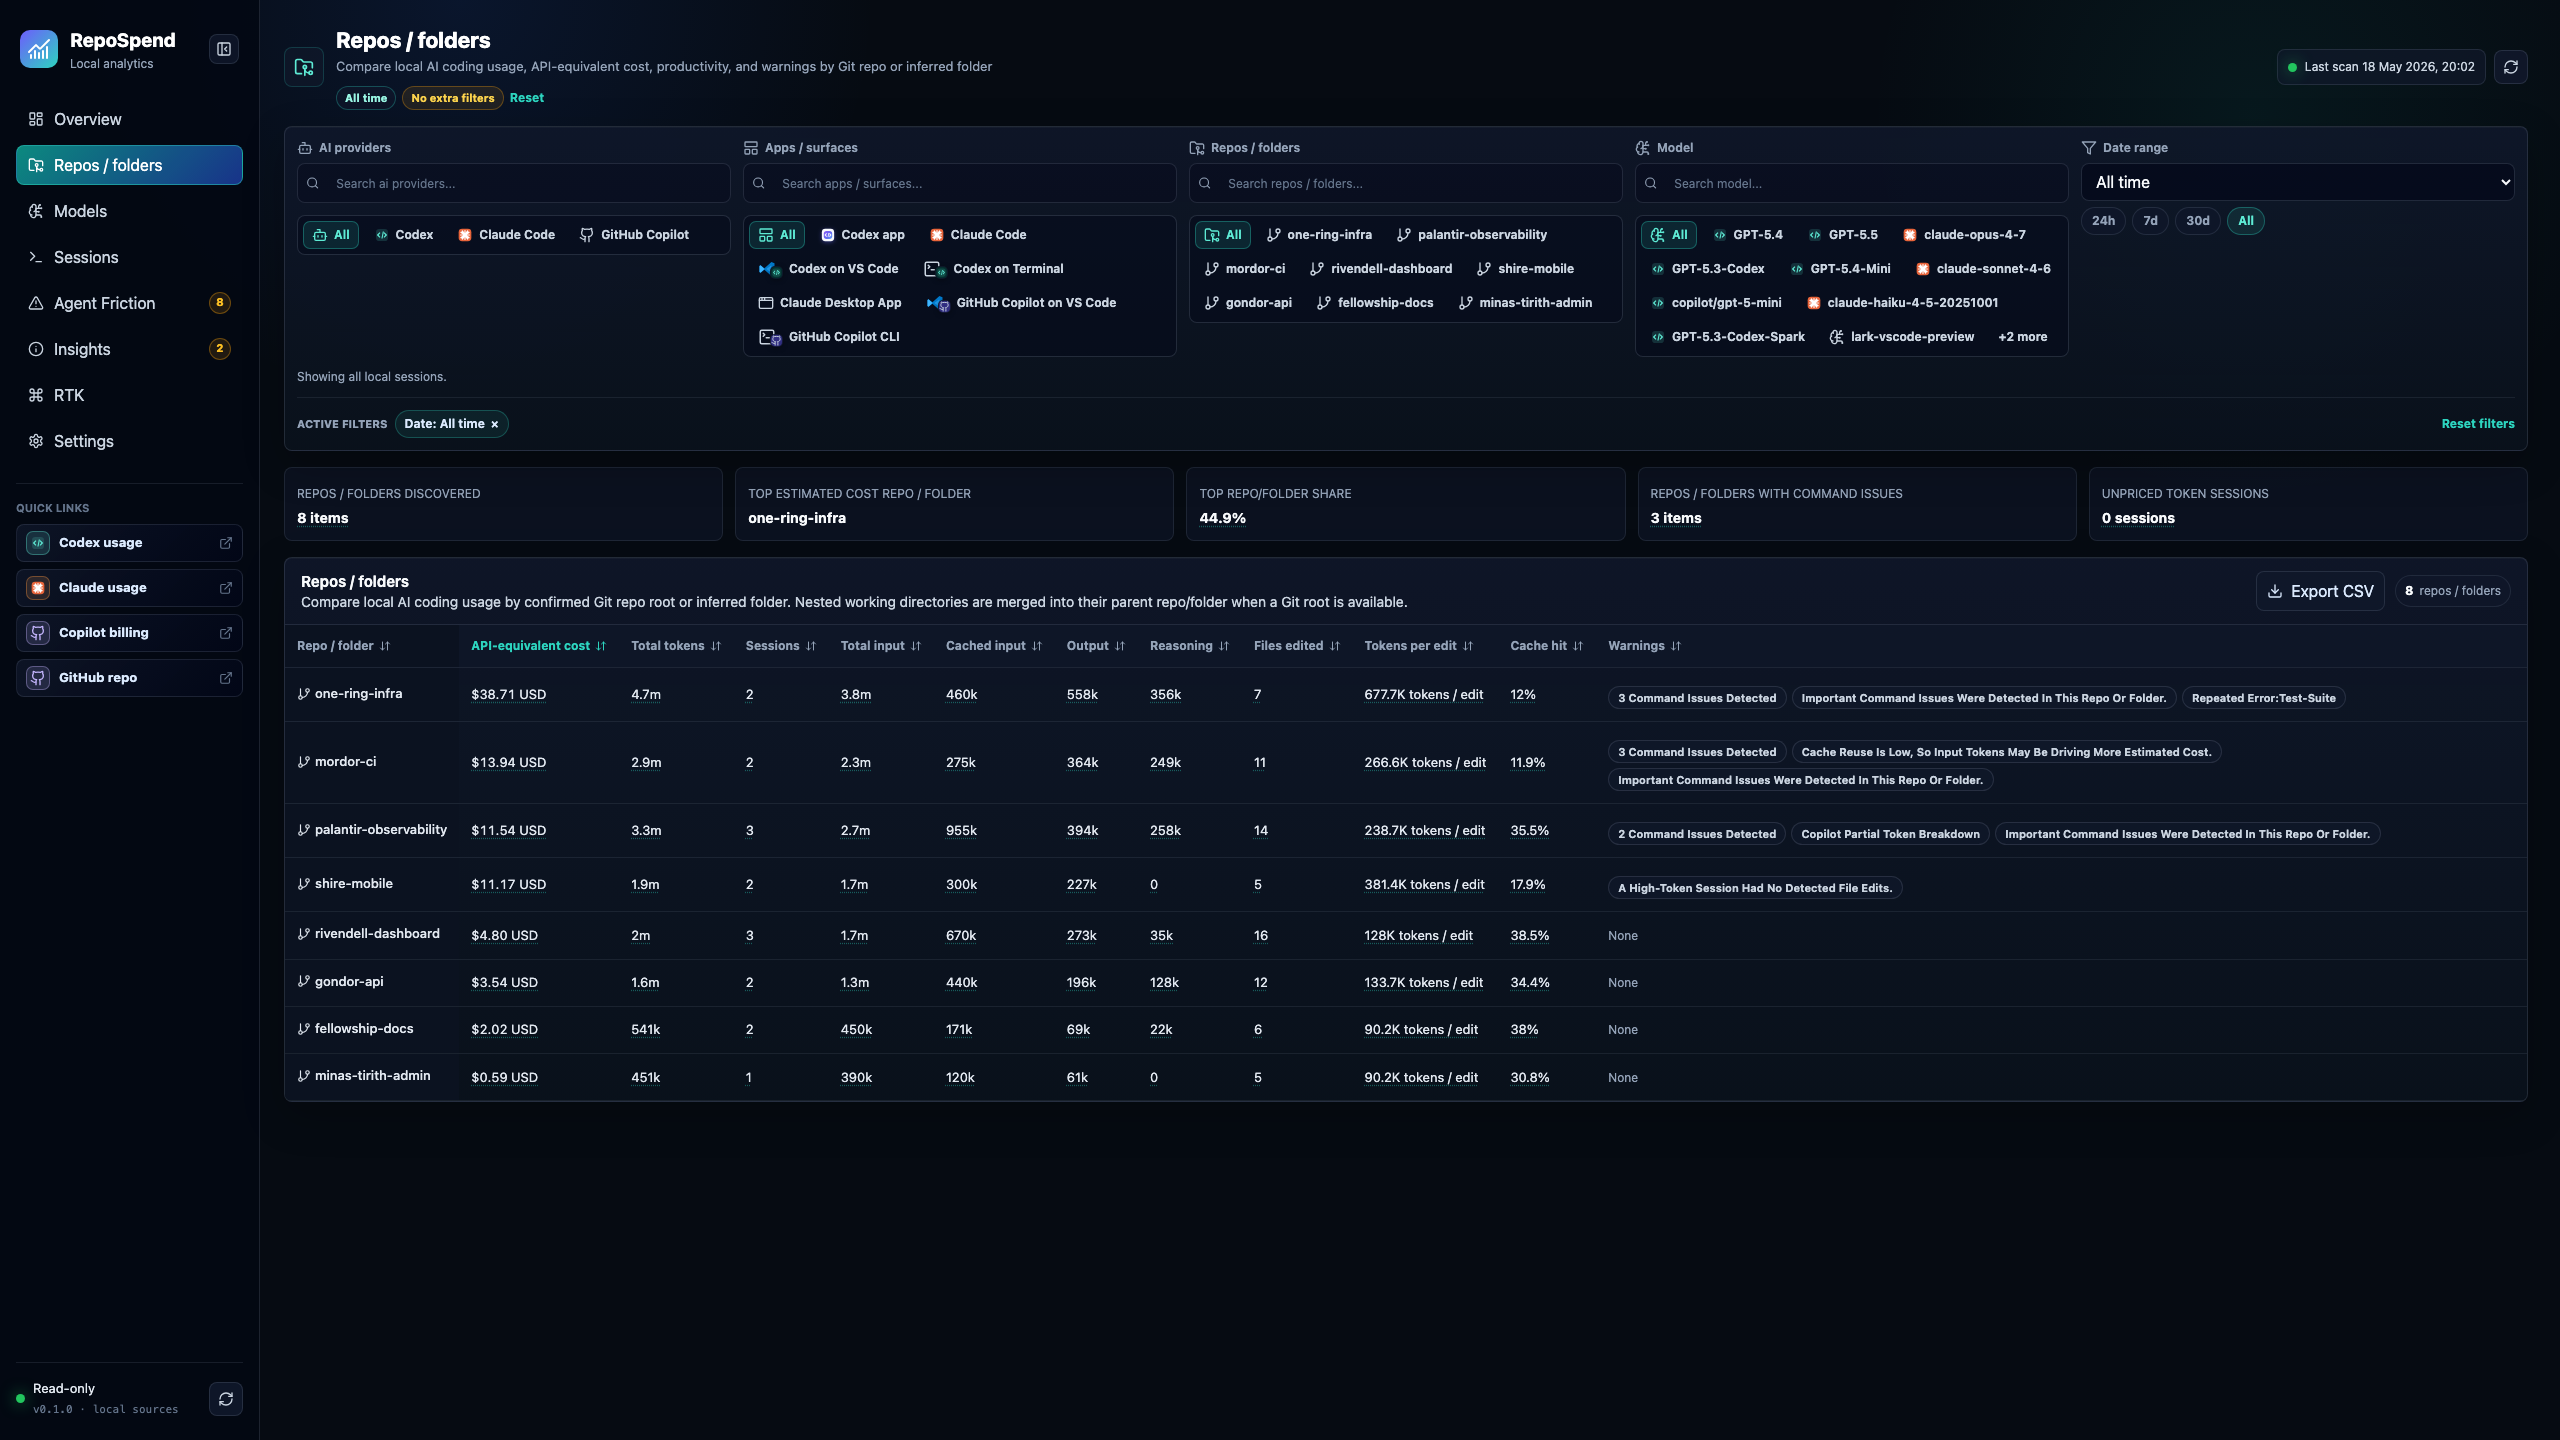This screenshot has width=2560, height=1440.
Task: Sort by Total tokens column arrows
Action: coord(716,646)
